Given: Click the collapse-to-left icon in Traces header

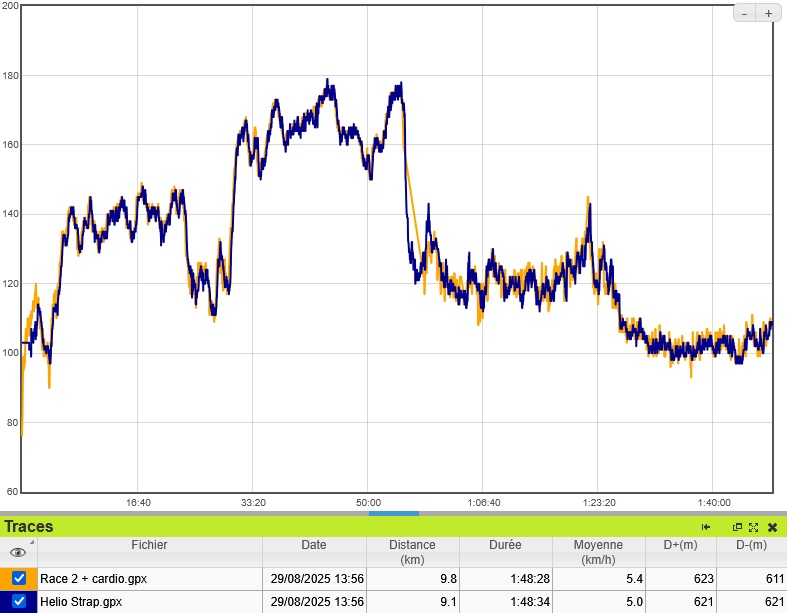Looking at the screenshot, I should click(706, 527).
